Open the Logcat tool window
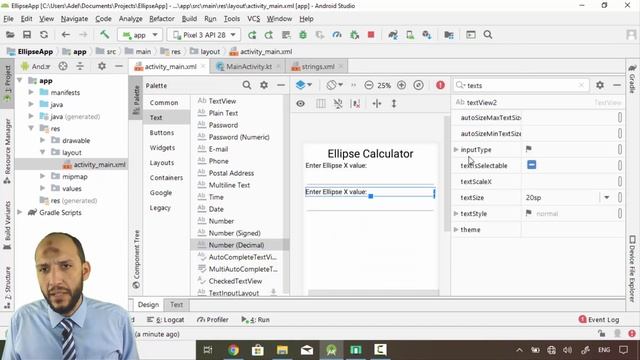This screenshot has height=360, width=640. coord(166,320)
